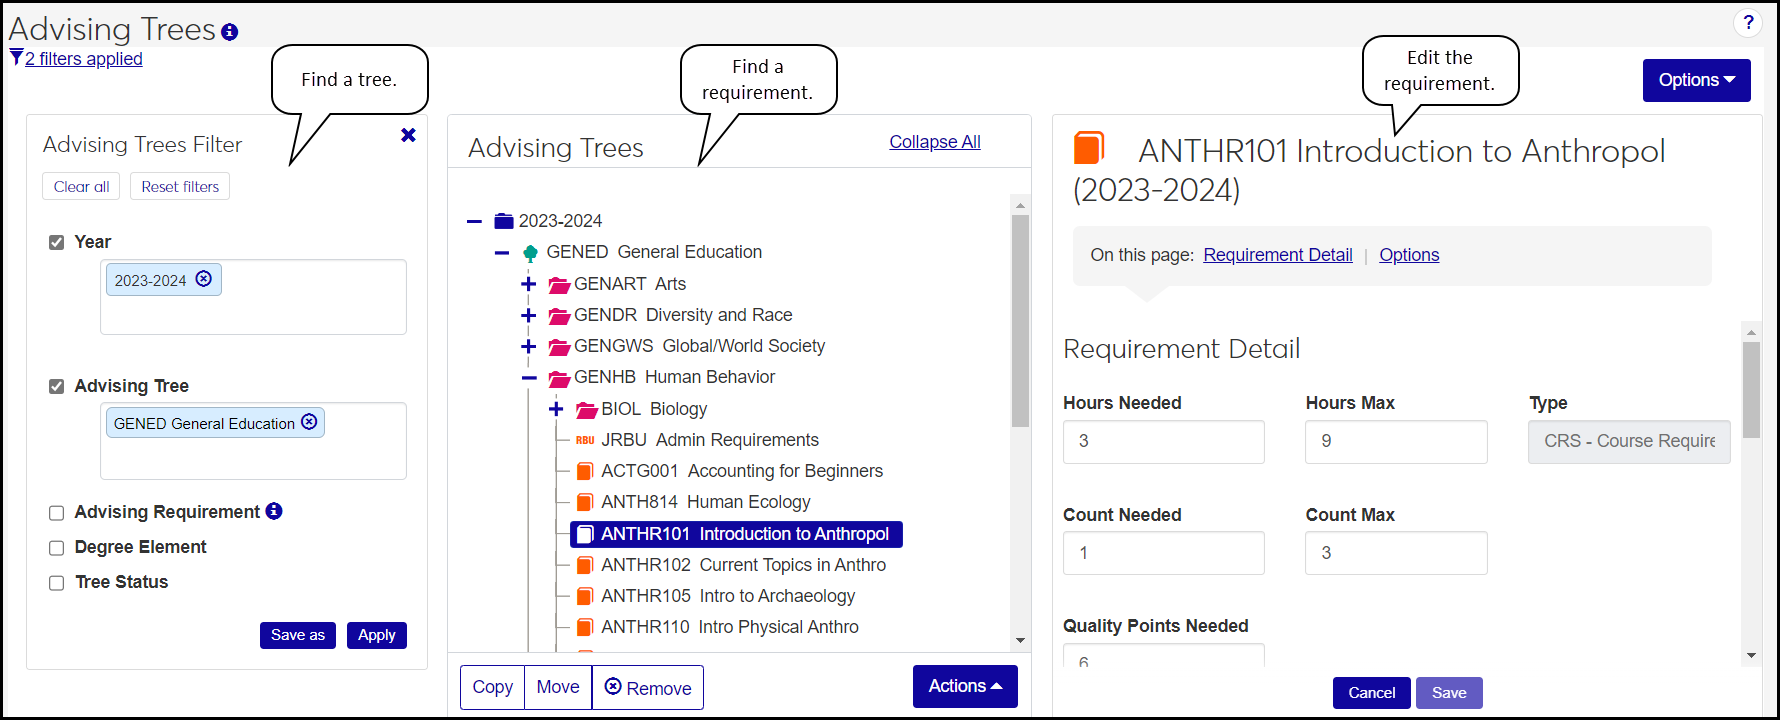Enable the Degree Element checkbox
The image size is (1780, 720).
(57, 548)
